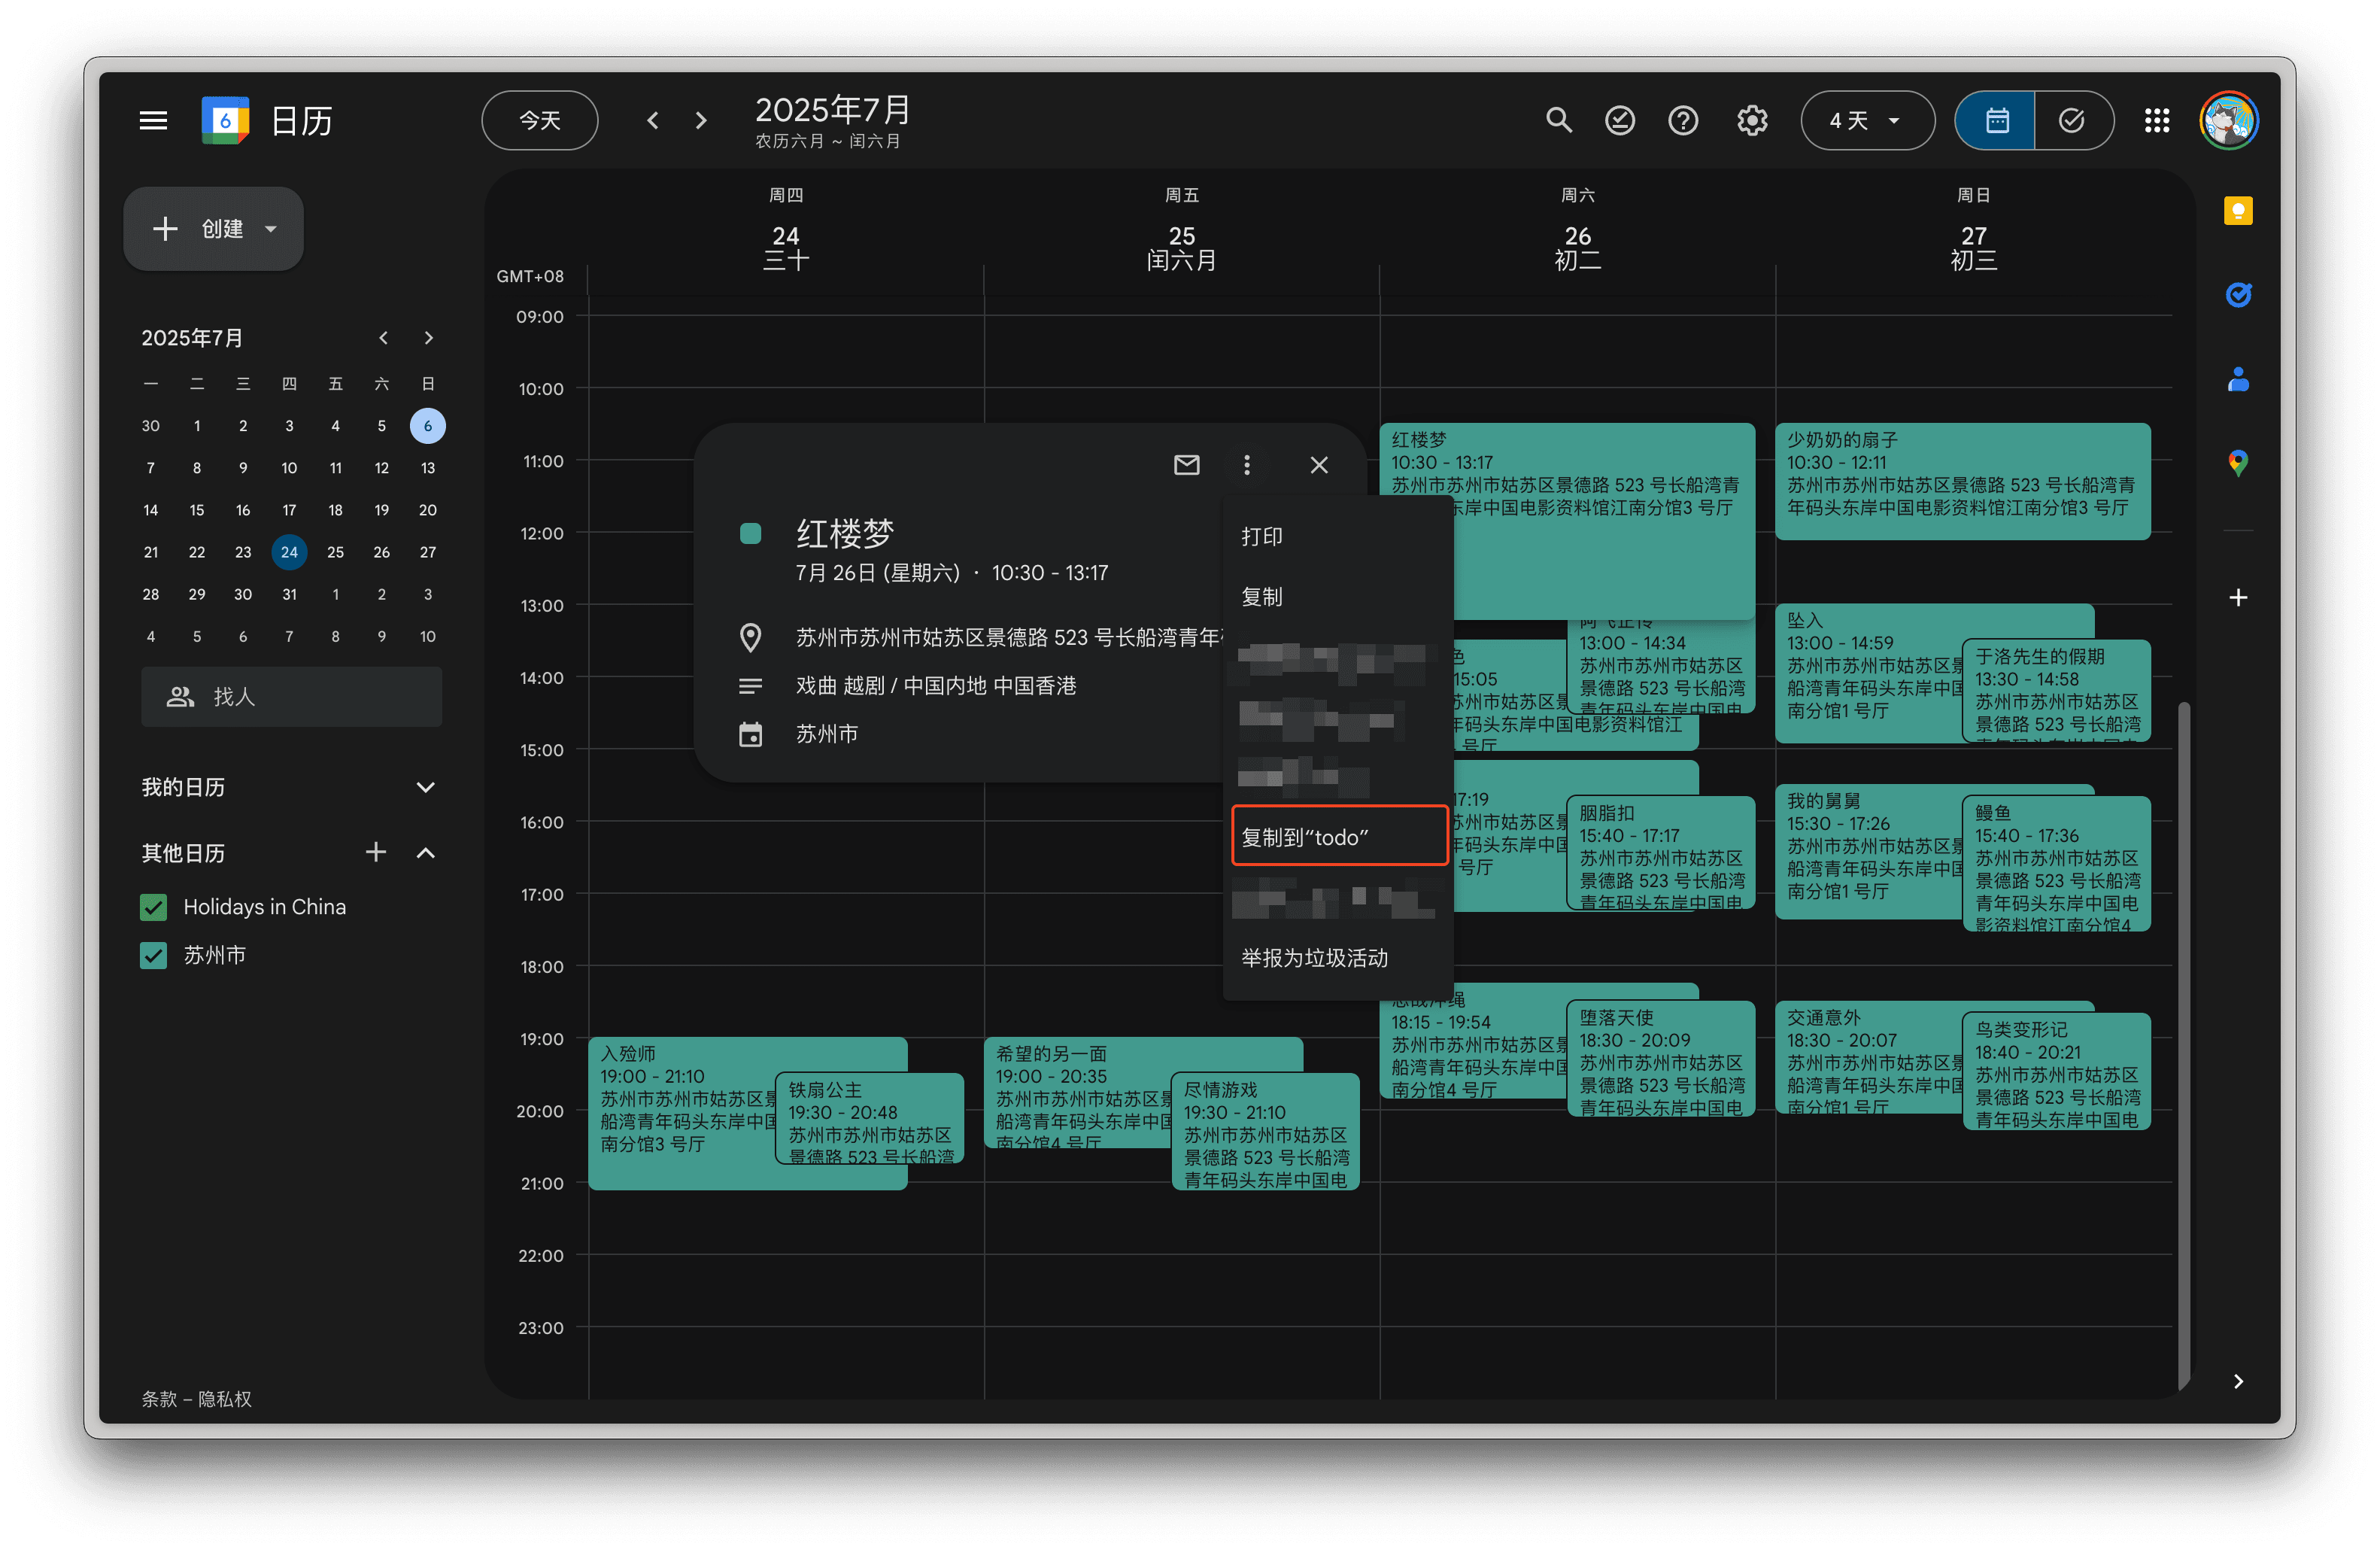Uncheck the 苏州市 calendar checkbox
The width and height of the screenshot is (2380, 1550).
click(154, 955)
